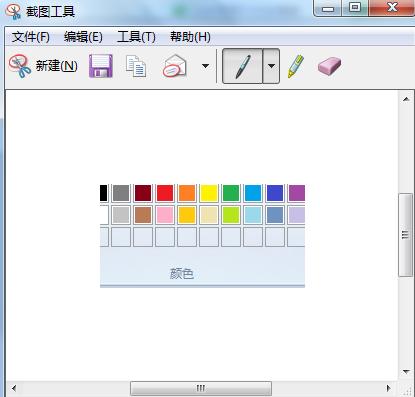Open the 文件(F) menu

[31, 37]
